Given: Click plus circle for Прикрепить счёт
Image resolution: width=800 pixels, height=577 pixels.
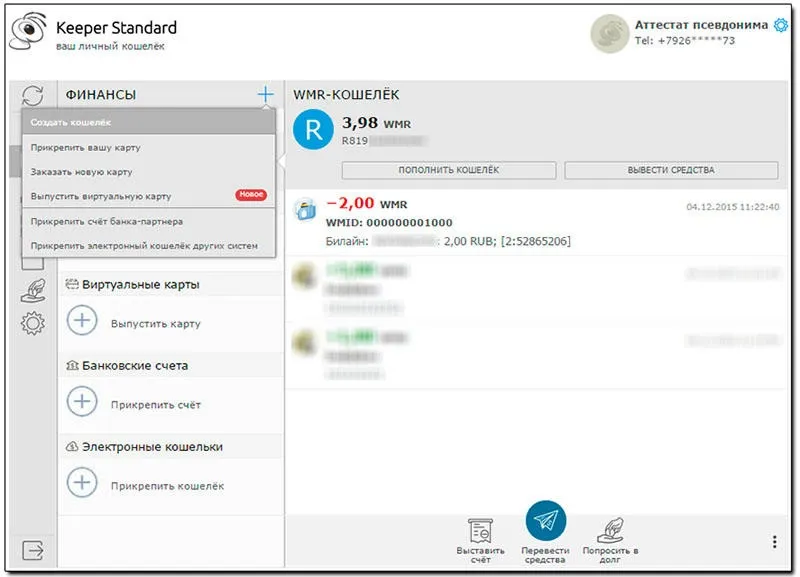Looking at the screenshot, I should click(82, 403).
